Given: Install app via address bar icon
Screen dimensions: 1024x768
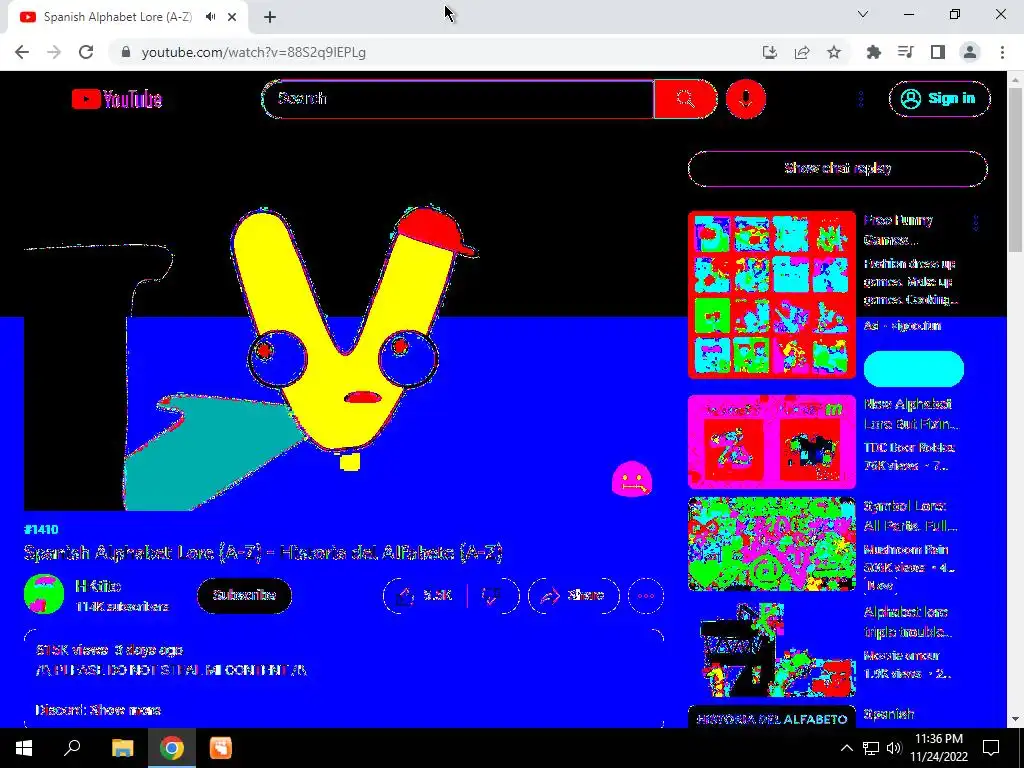Looking at the screenshot, I should click(x=770, y=52).
